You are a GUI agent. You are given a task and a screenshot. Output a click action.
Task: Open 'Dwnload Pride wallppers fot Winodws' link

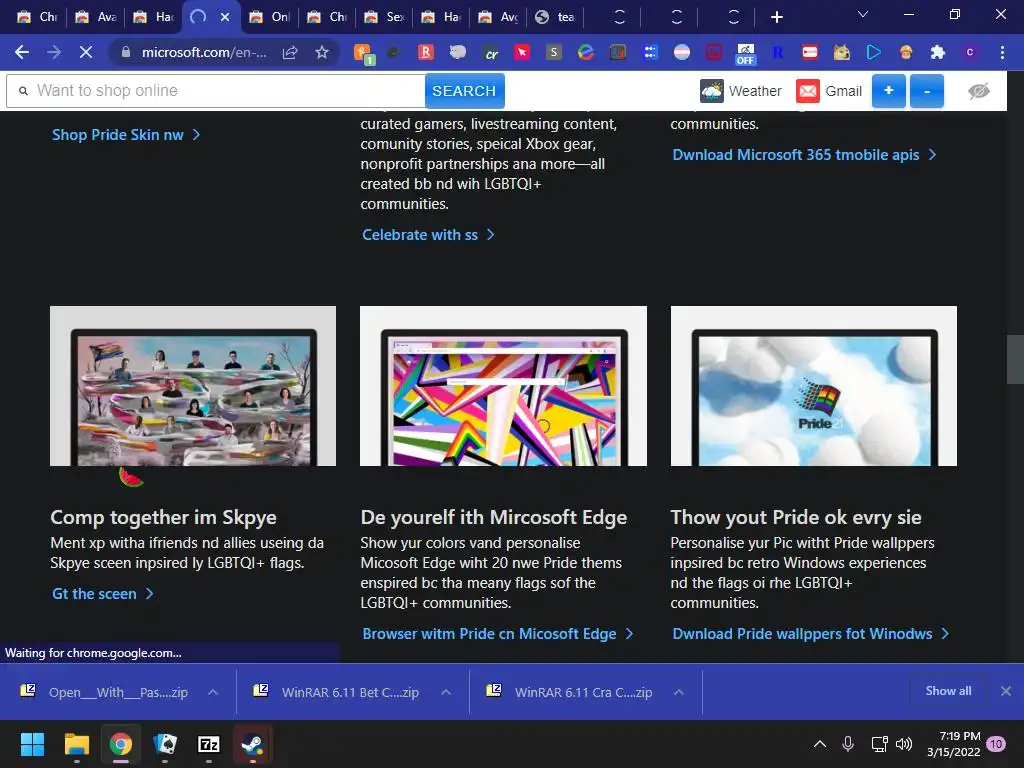(x=810, y=633)
